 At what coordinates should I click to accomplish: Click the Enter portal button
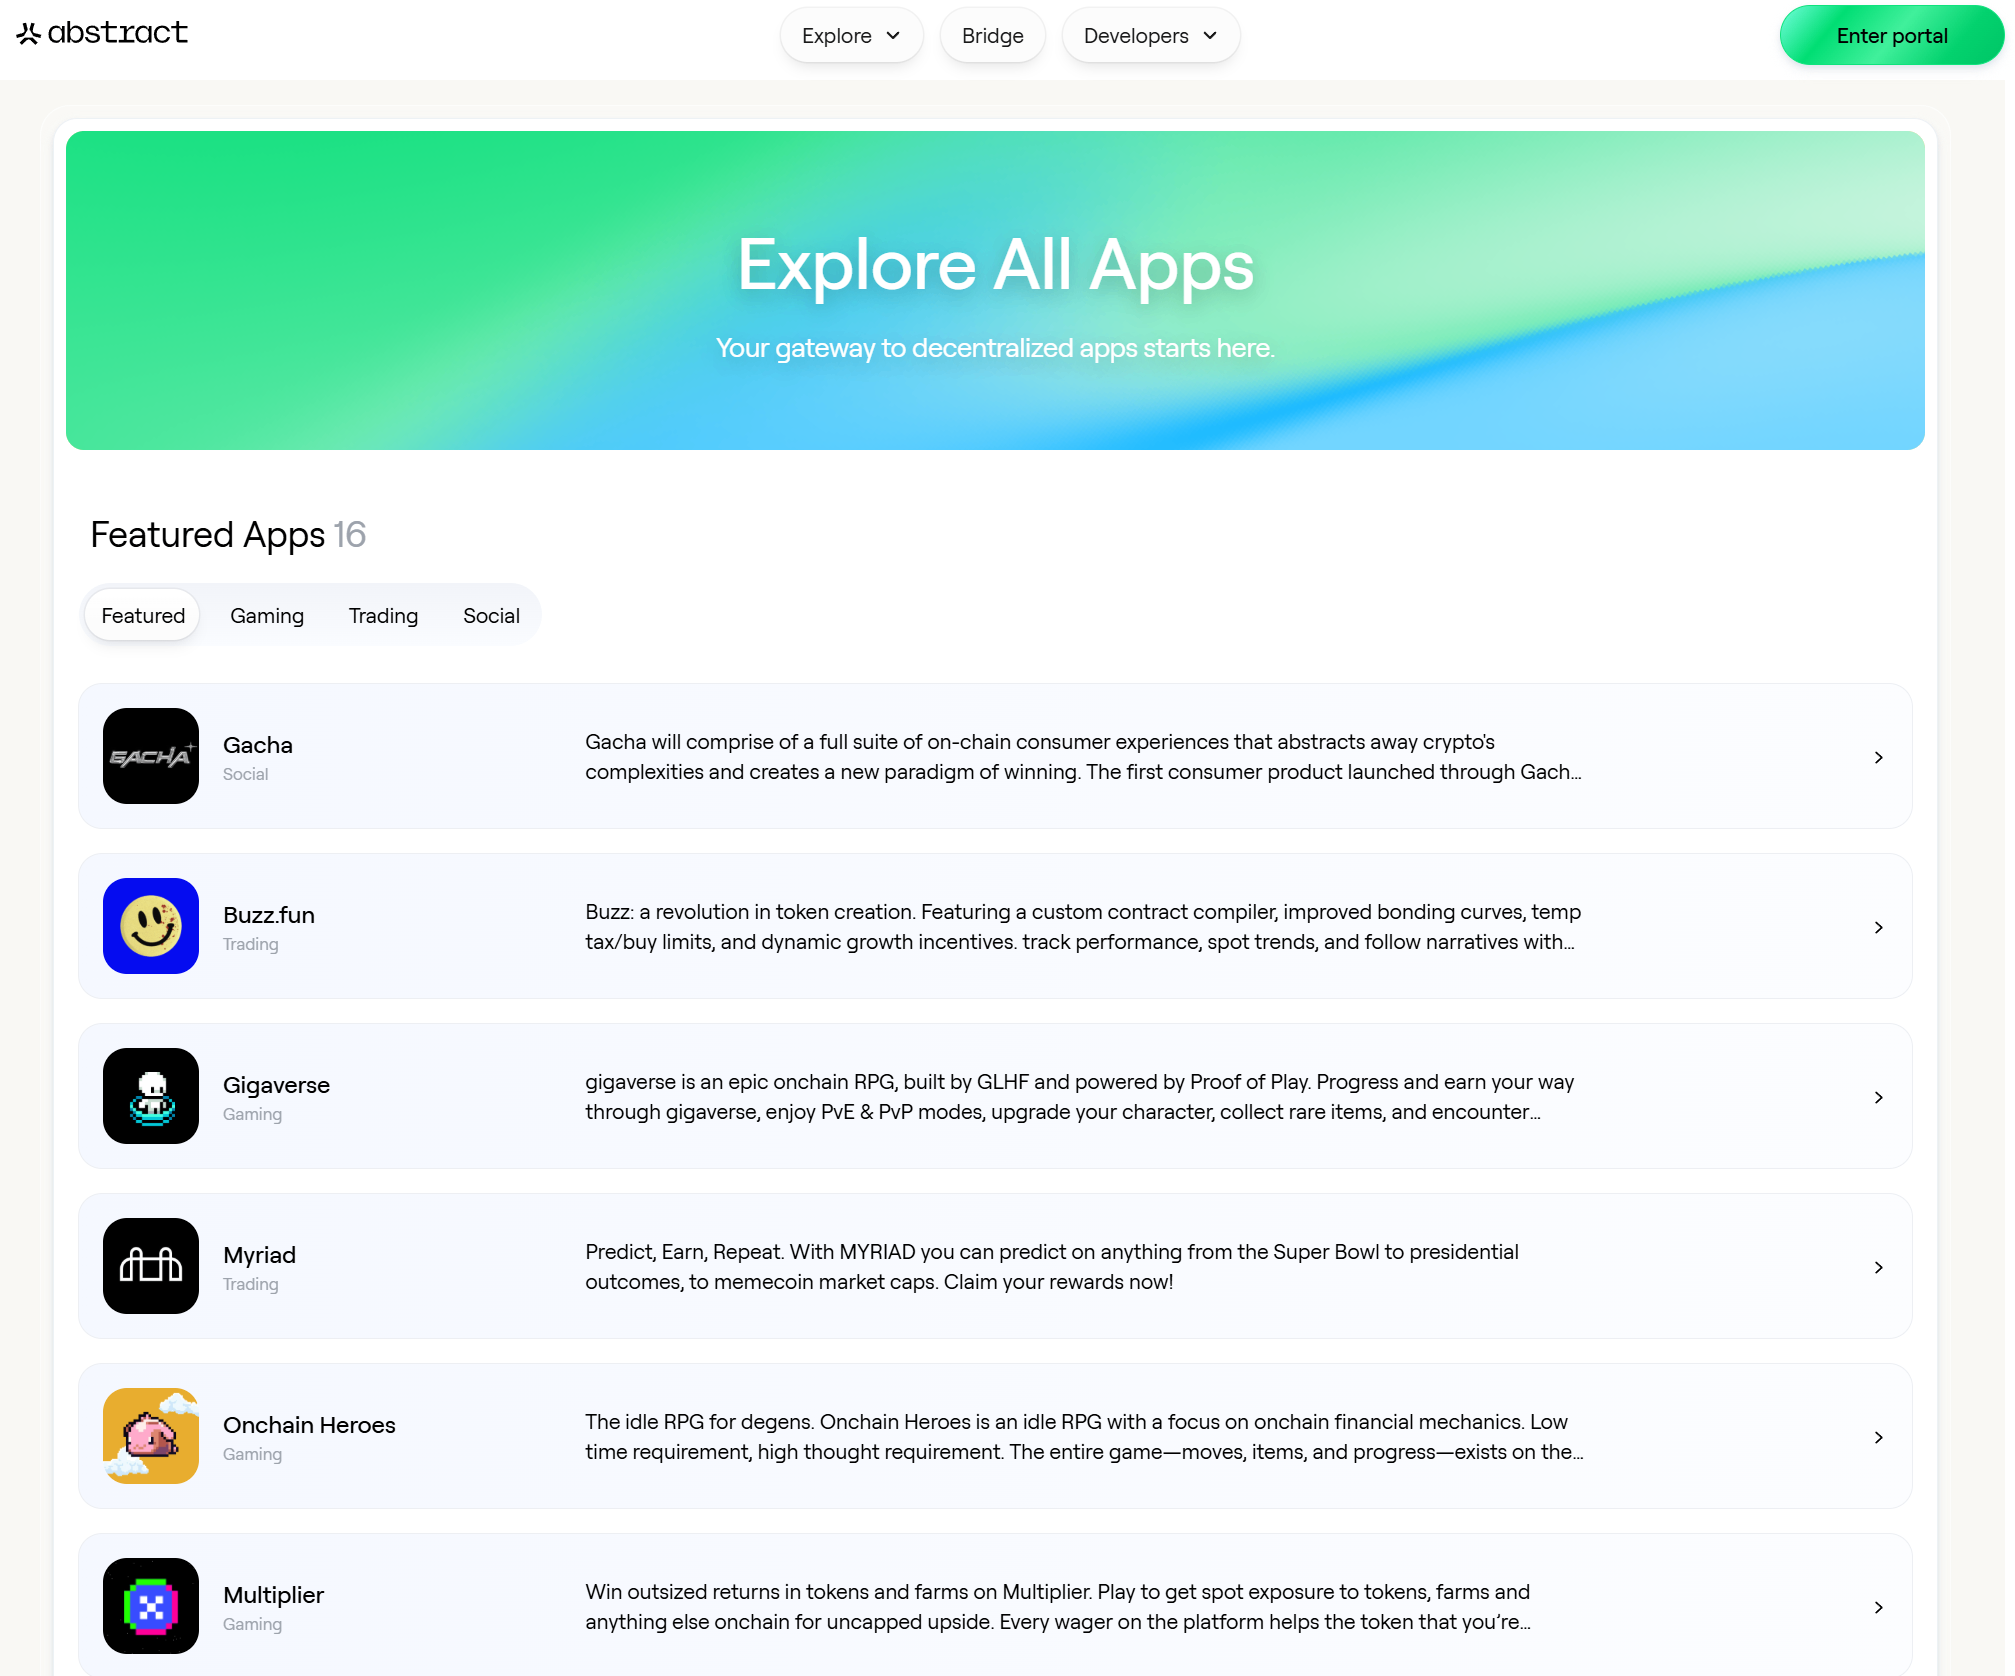1891,36
